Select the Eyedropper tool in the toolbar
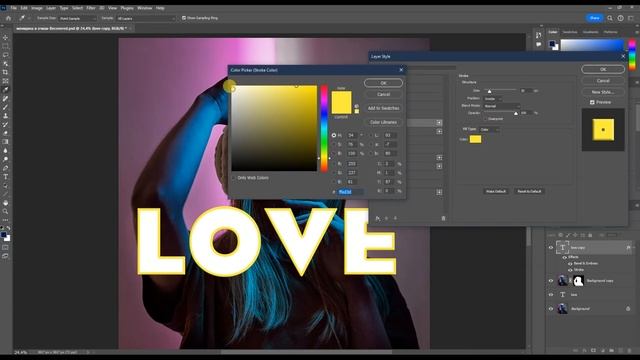The image size is (640, 360). (5, 90)
